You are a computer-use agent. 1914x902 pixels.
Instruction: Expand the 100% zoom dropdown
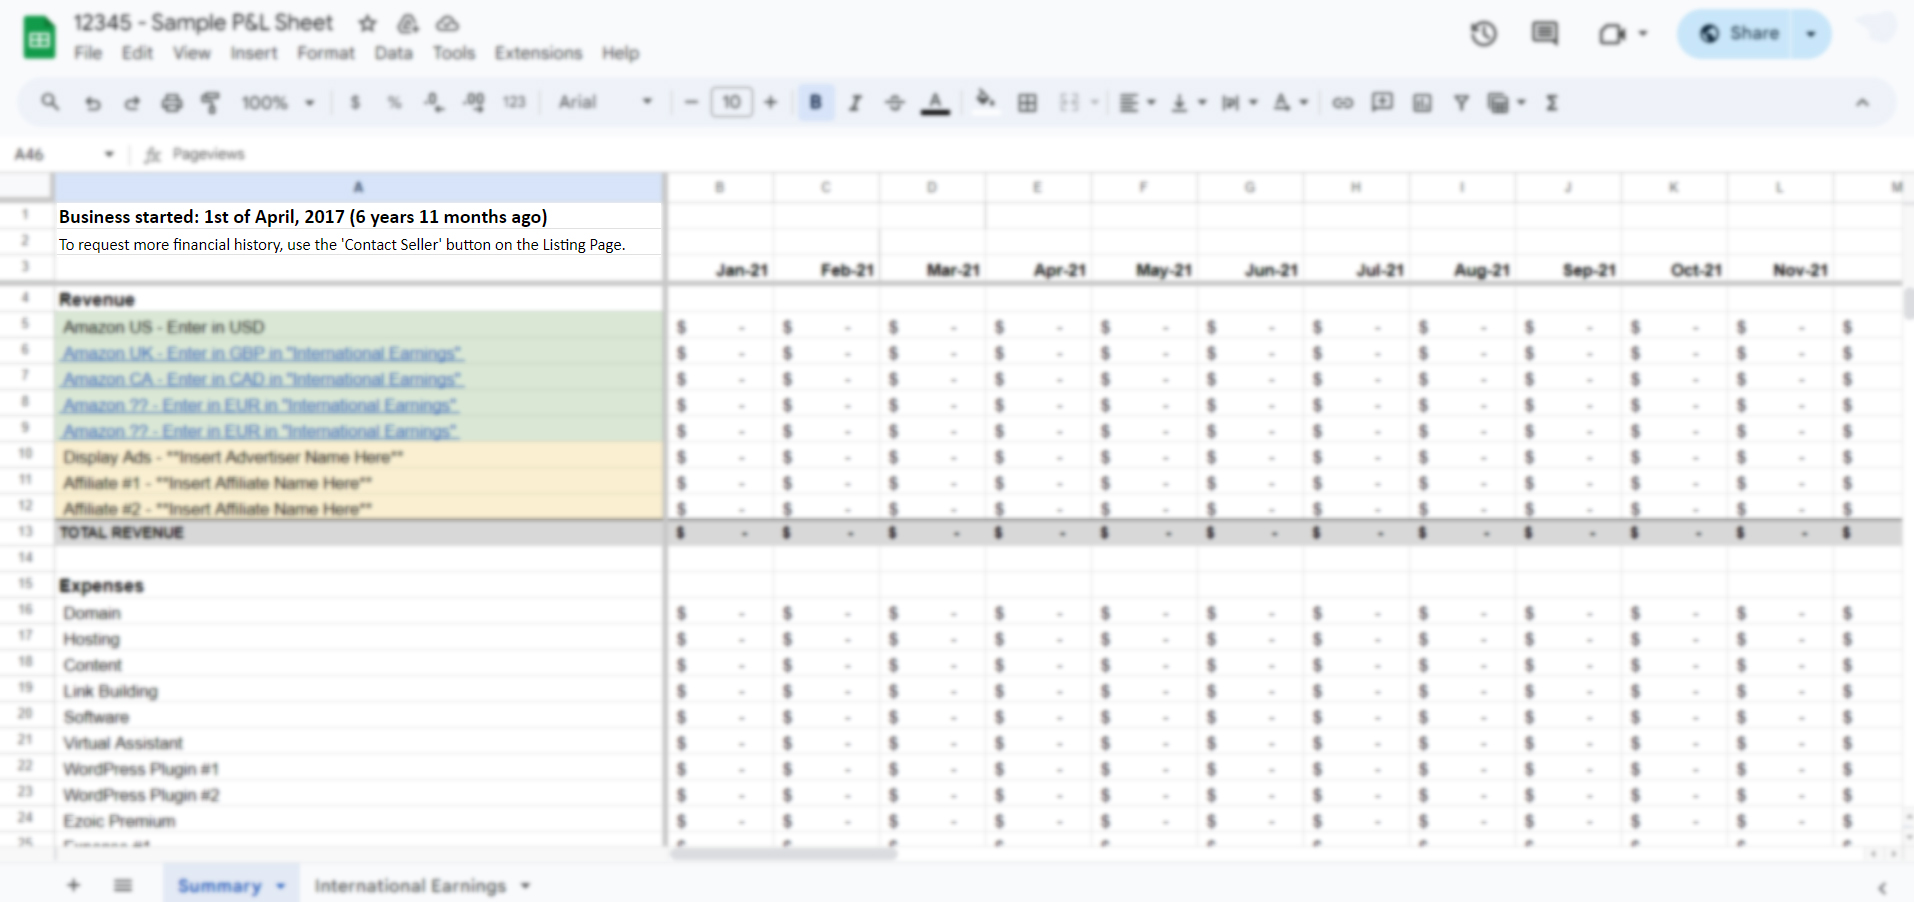point(277,102)
